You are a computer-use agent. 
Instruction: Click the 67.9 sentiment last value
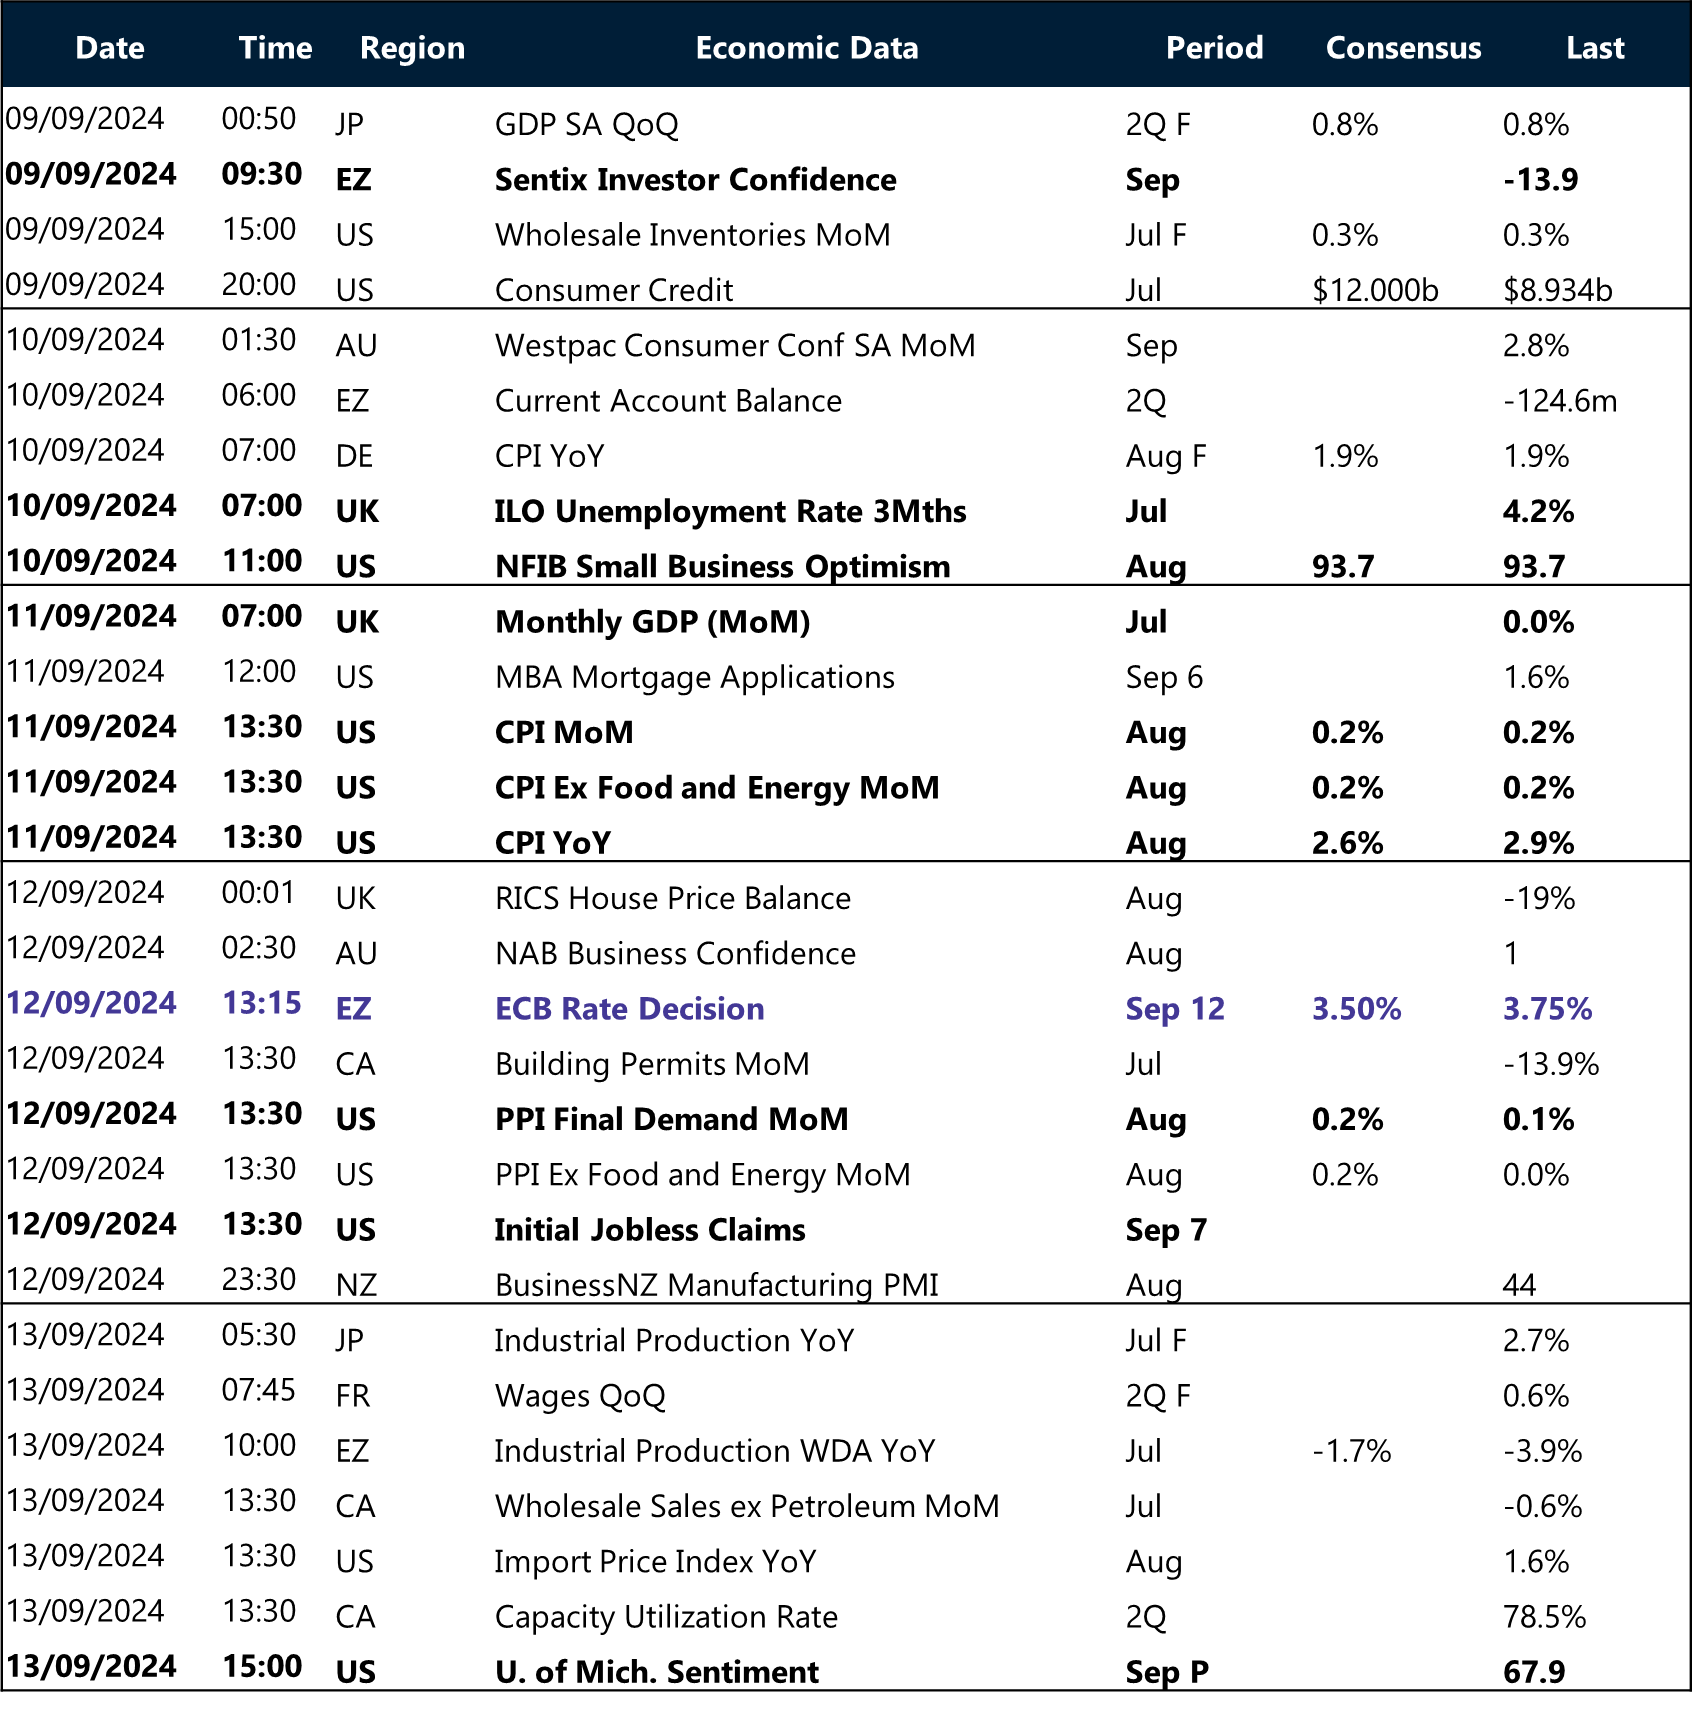tap(1534, 1672)
